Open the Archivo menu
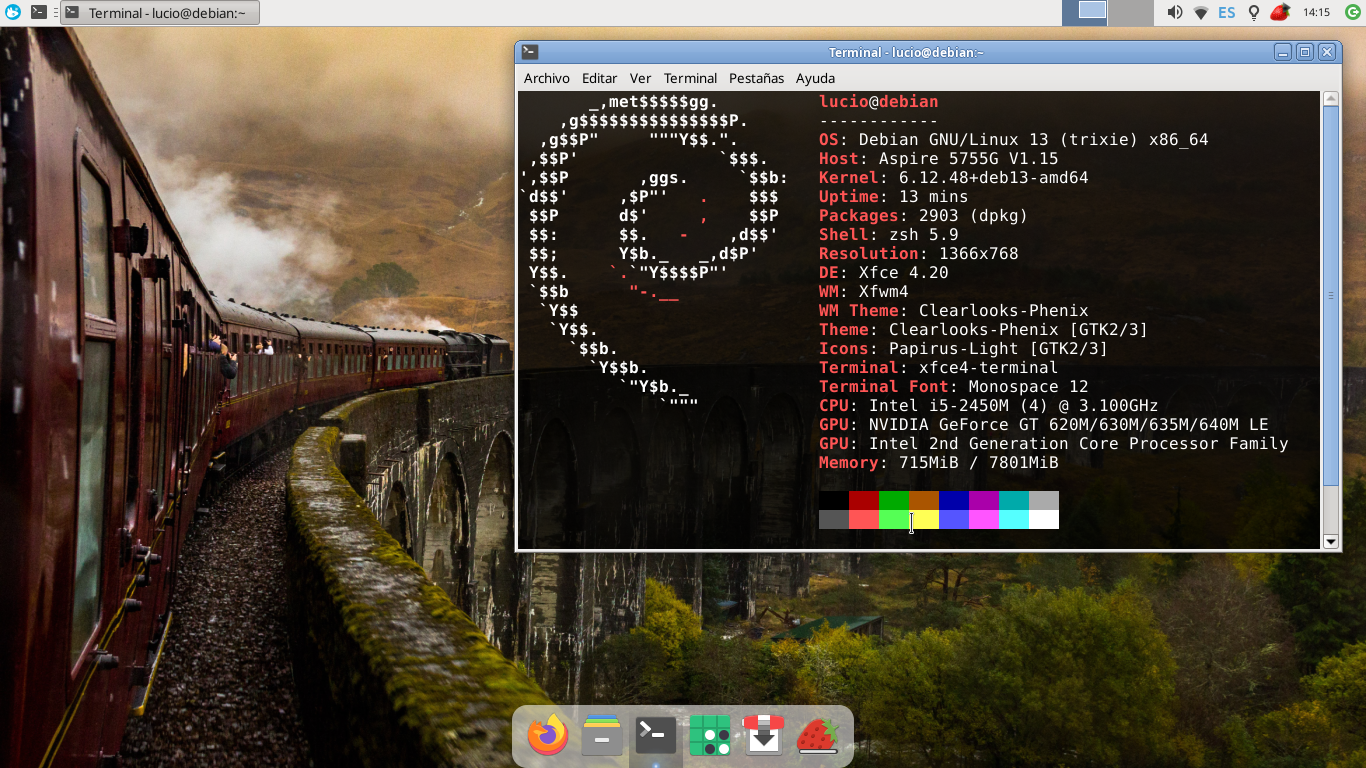This screenshot has height=768, width=1366. tap(547, 78)
